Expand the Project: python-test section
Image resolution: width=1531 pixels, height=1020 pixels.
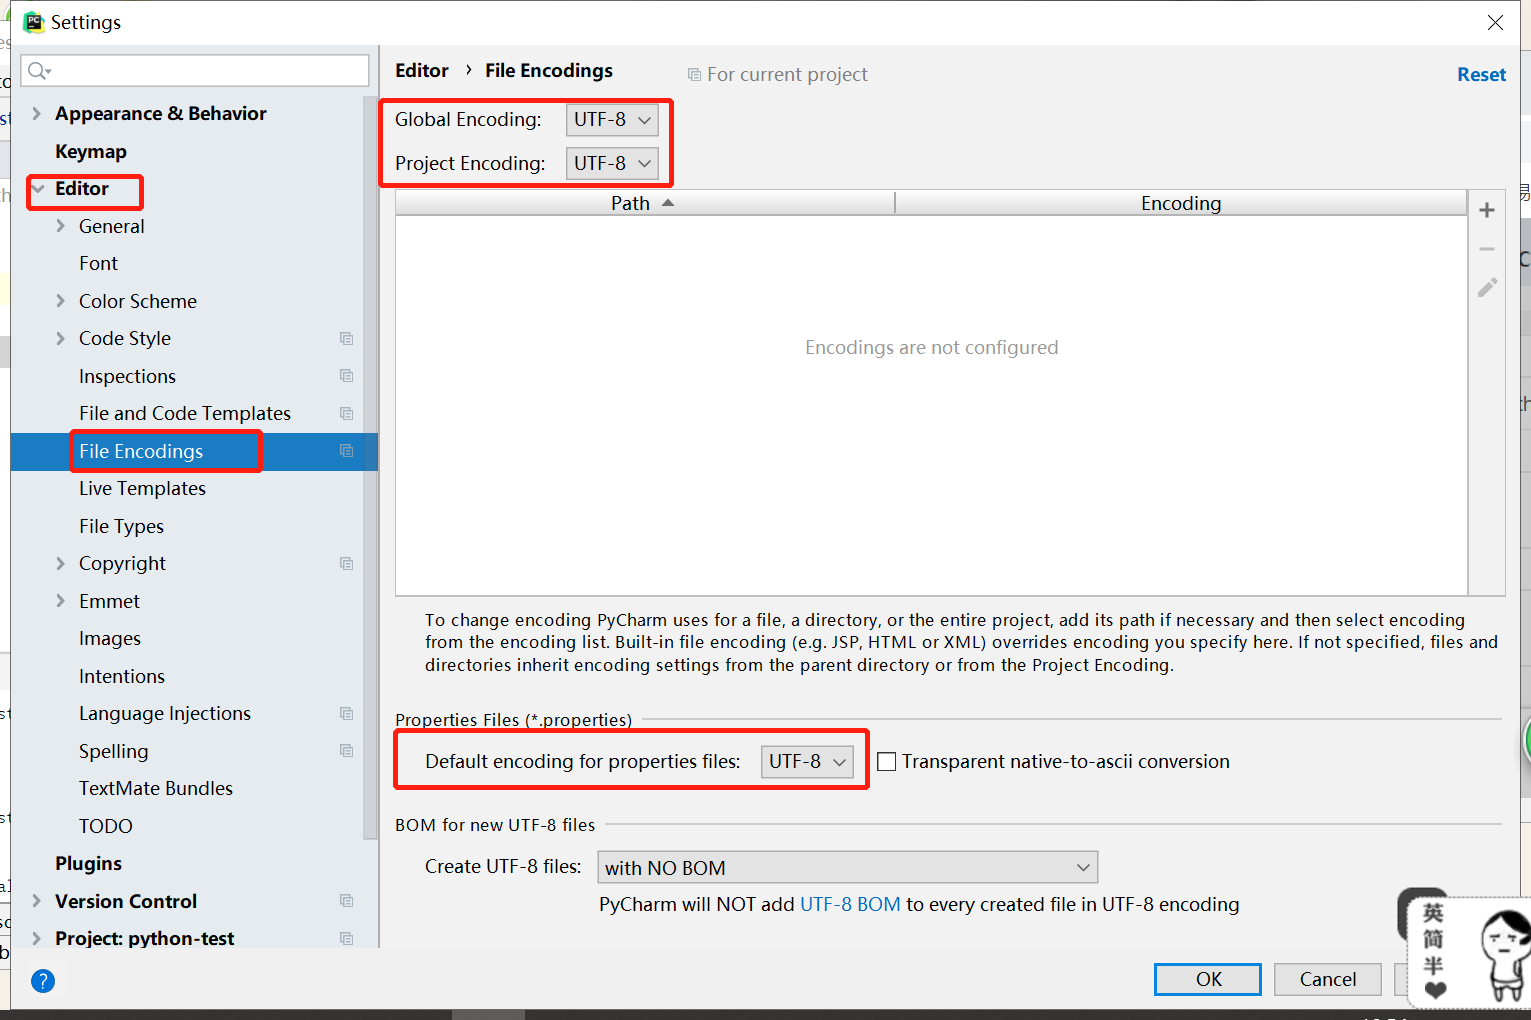[37, 939]
